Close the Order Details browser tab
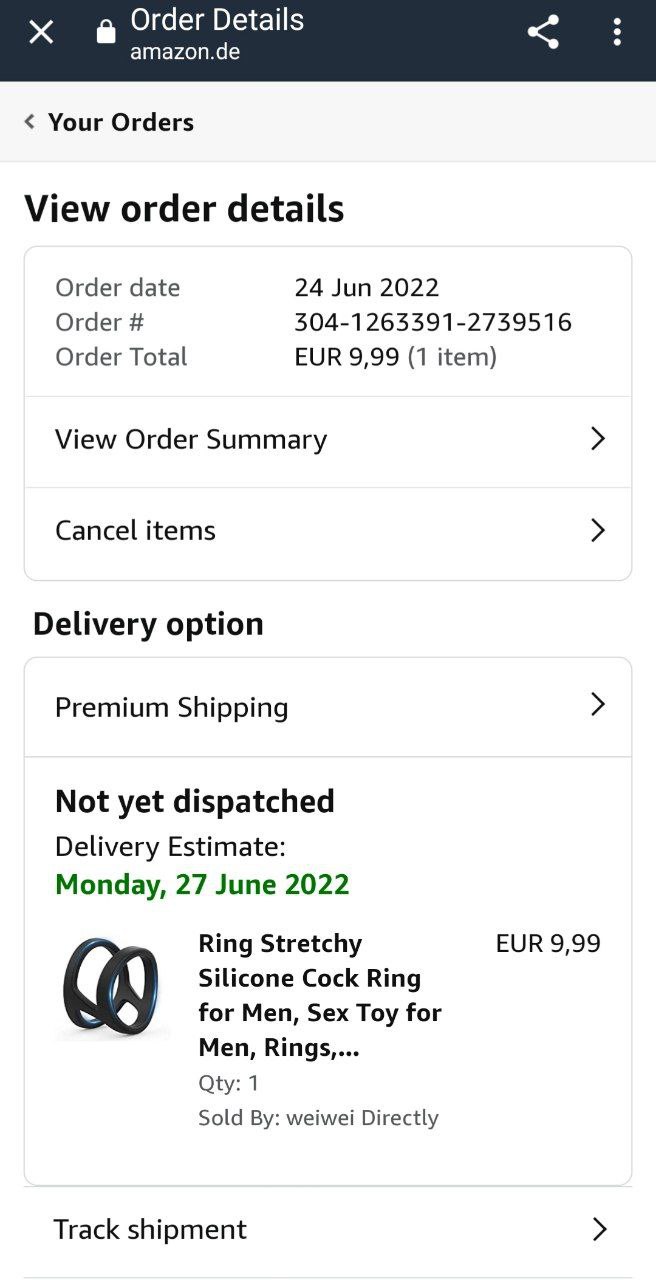Screen dimensions: 656x1280 pos(41,33)
